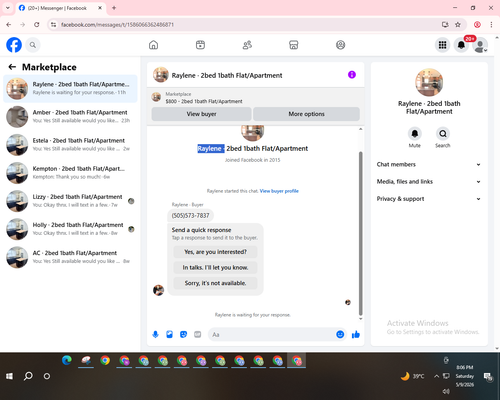The width and height of the screenshot is (500, 400).
Task: Open the Friends icon in top navigation
Action: tap(247, 45)
